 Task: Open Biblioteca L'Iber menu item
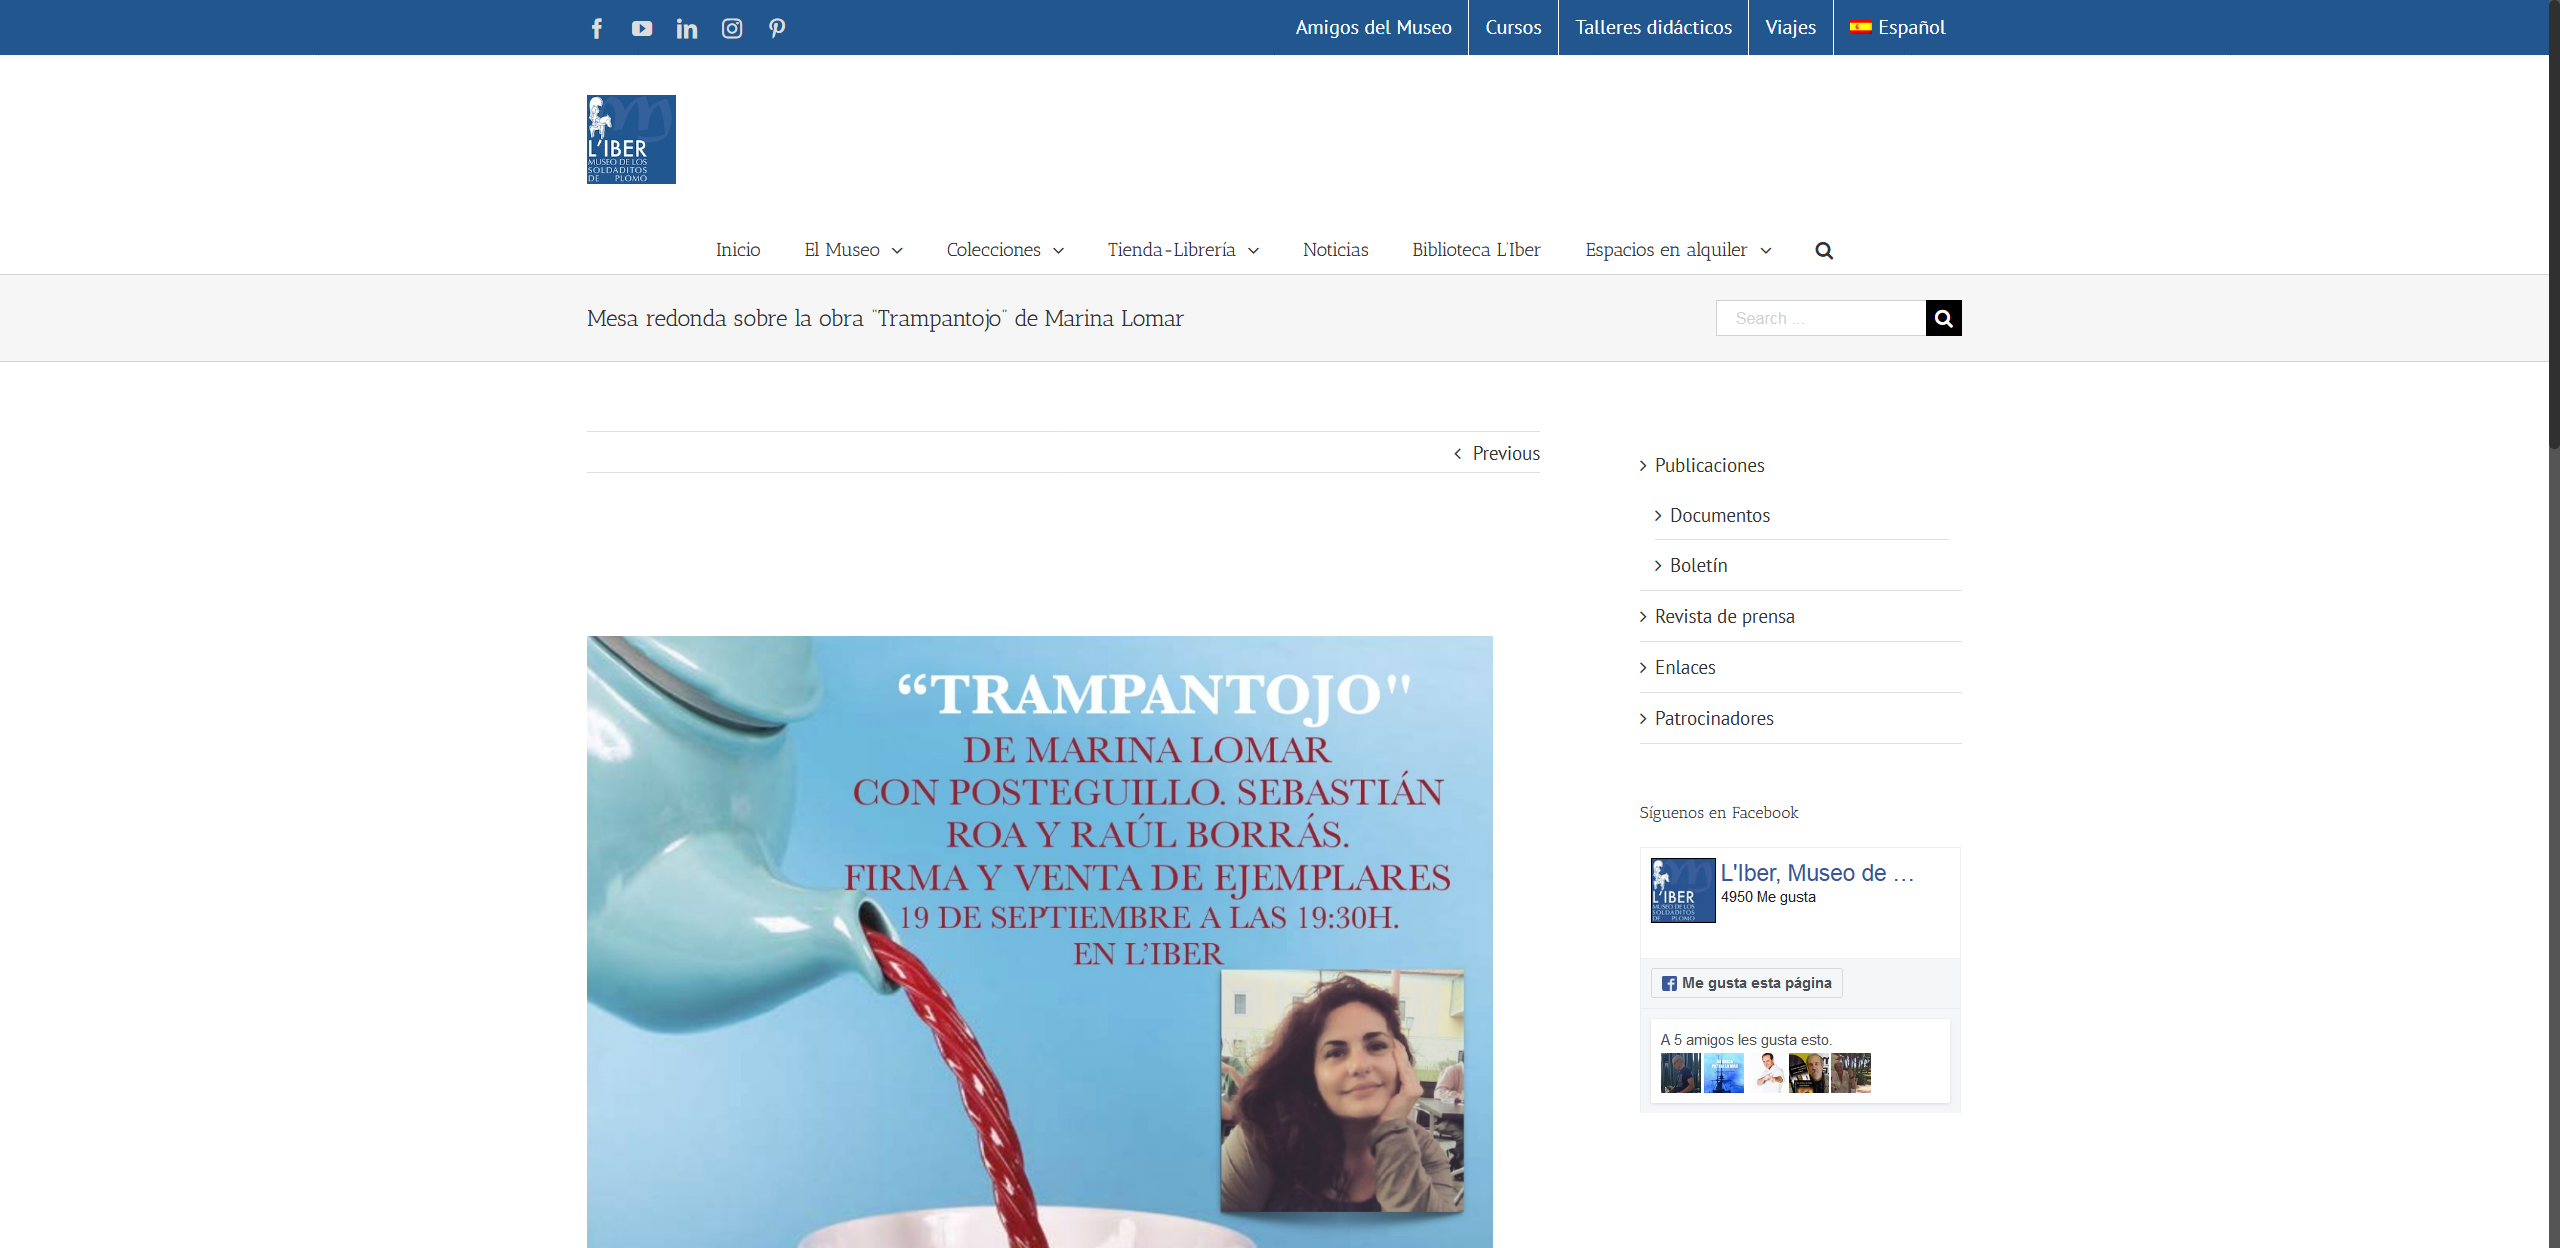click(1476, 250)
